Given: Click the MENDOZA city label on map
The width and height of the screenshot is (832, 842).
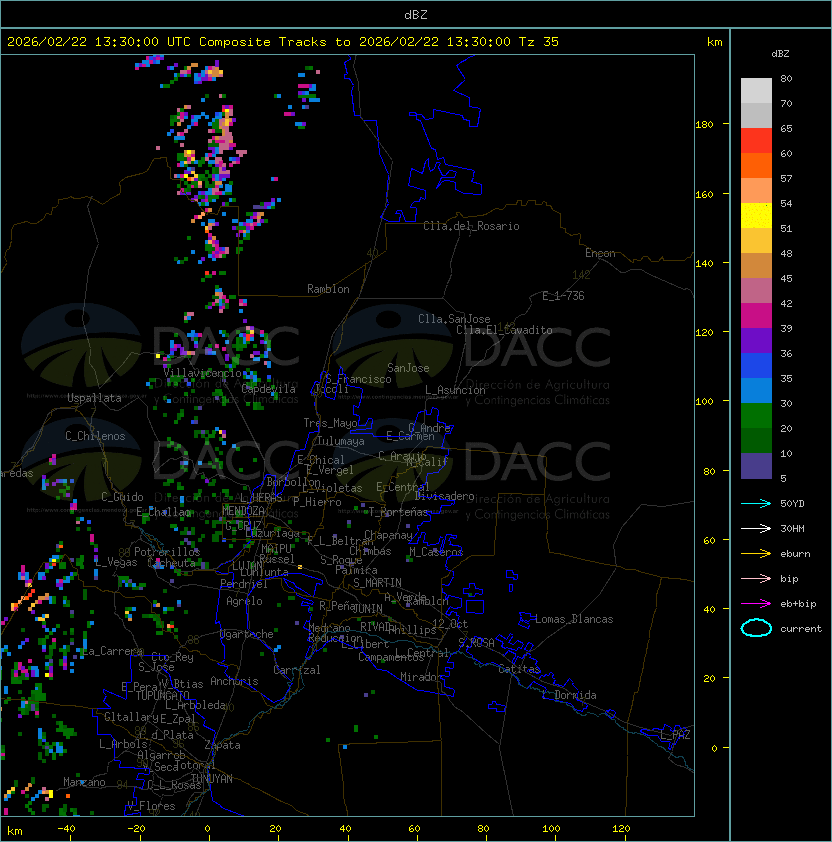Looking at the screenshot, I should 243,511.
